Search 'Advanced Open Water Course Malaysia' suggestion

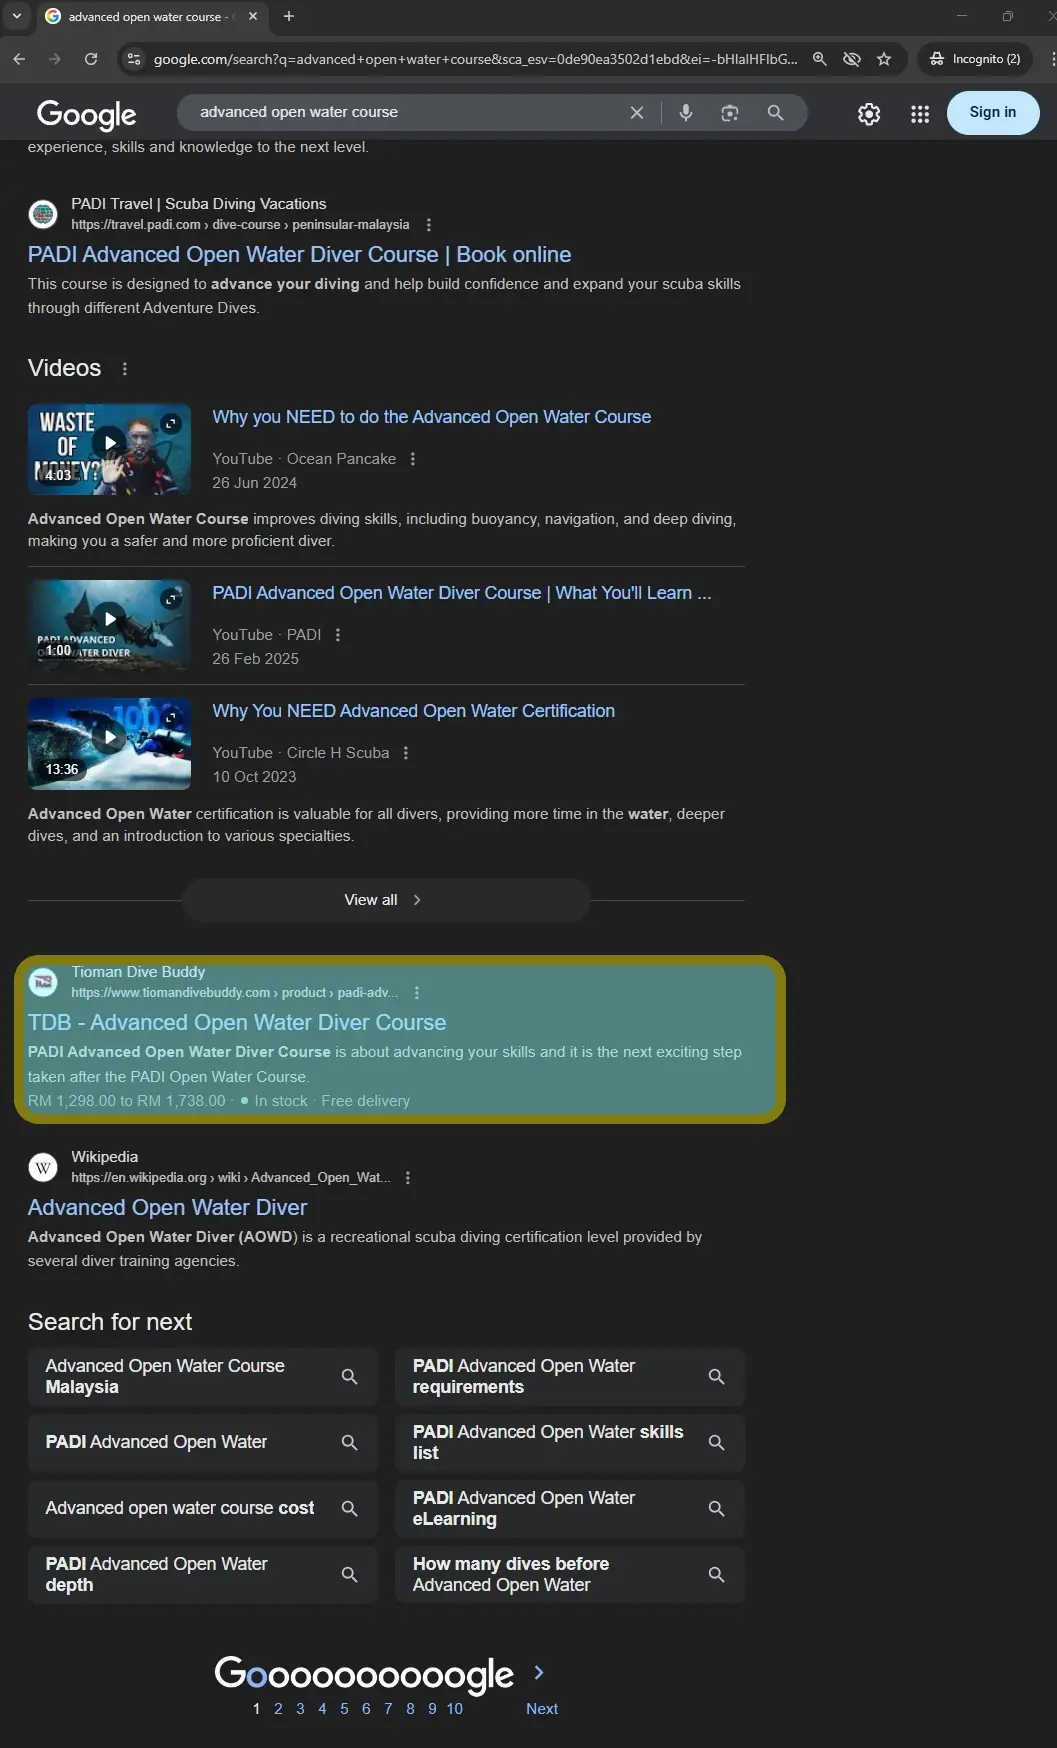tap(203, 1377)
